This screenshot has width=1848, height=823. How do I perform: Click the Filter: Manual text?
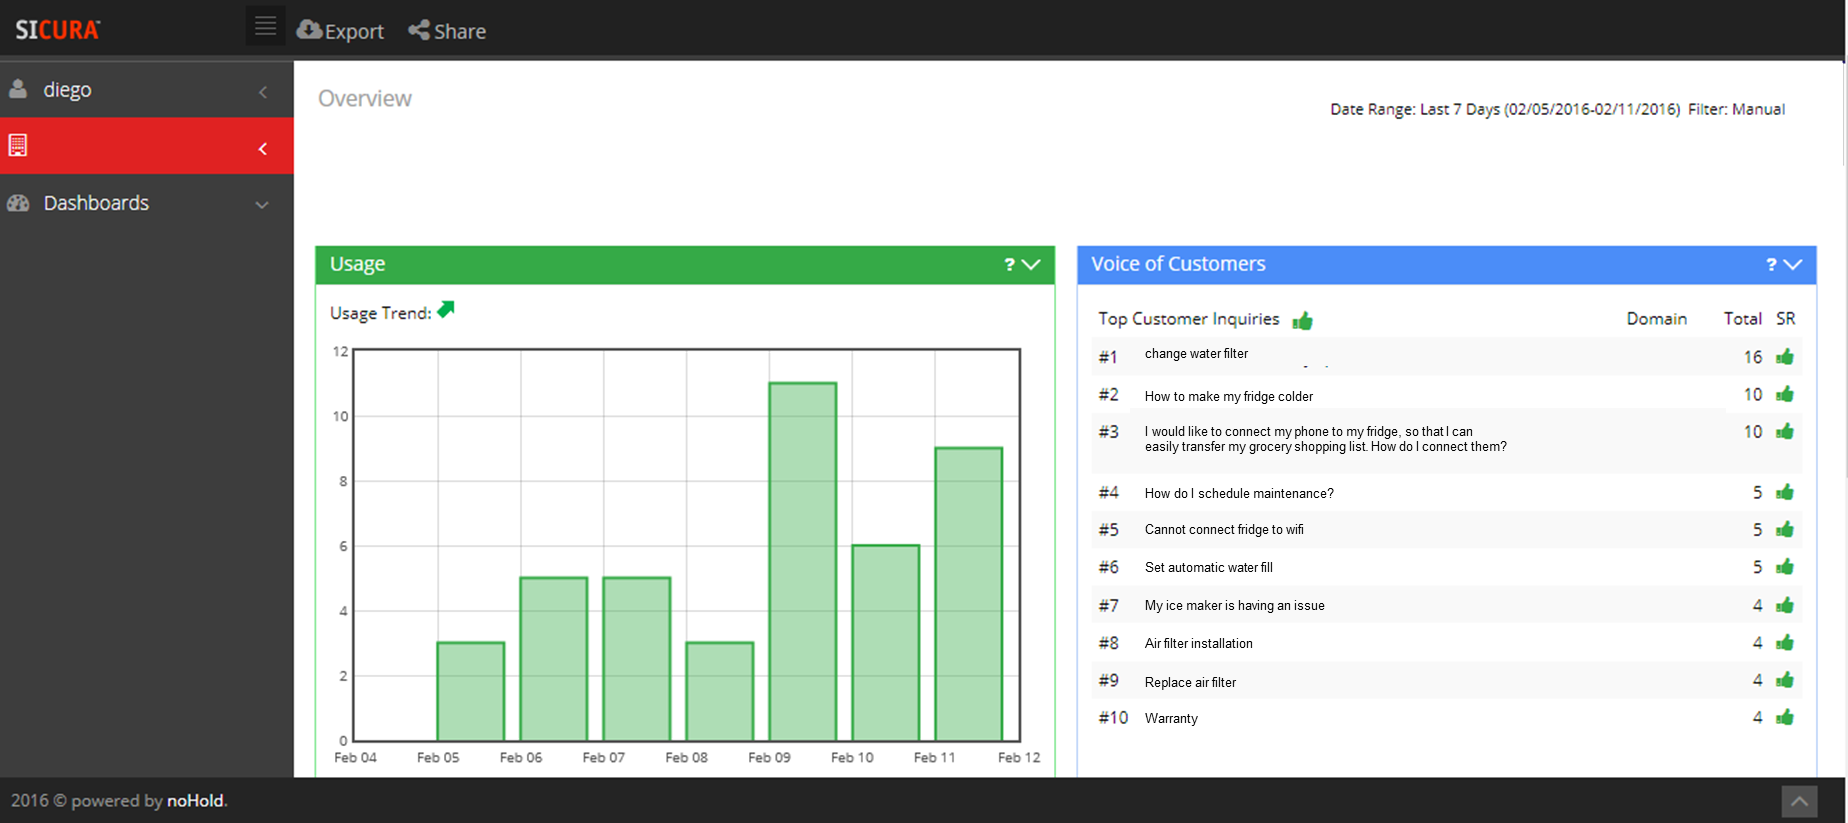[1736, 110]
